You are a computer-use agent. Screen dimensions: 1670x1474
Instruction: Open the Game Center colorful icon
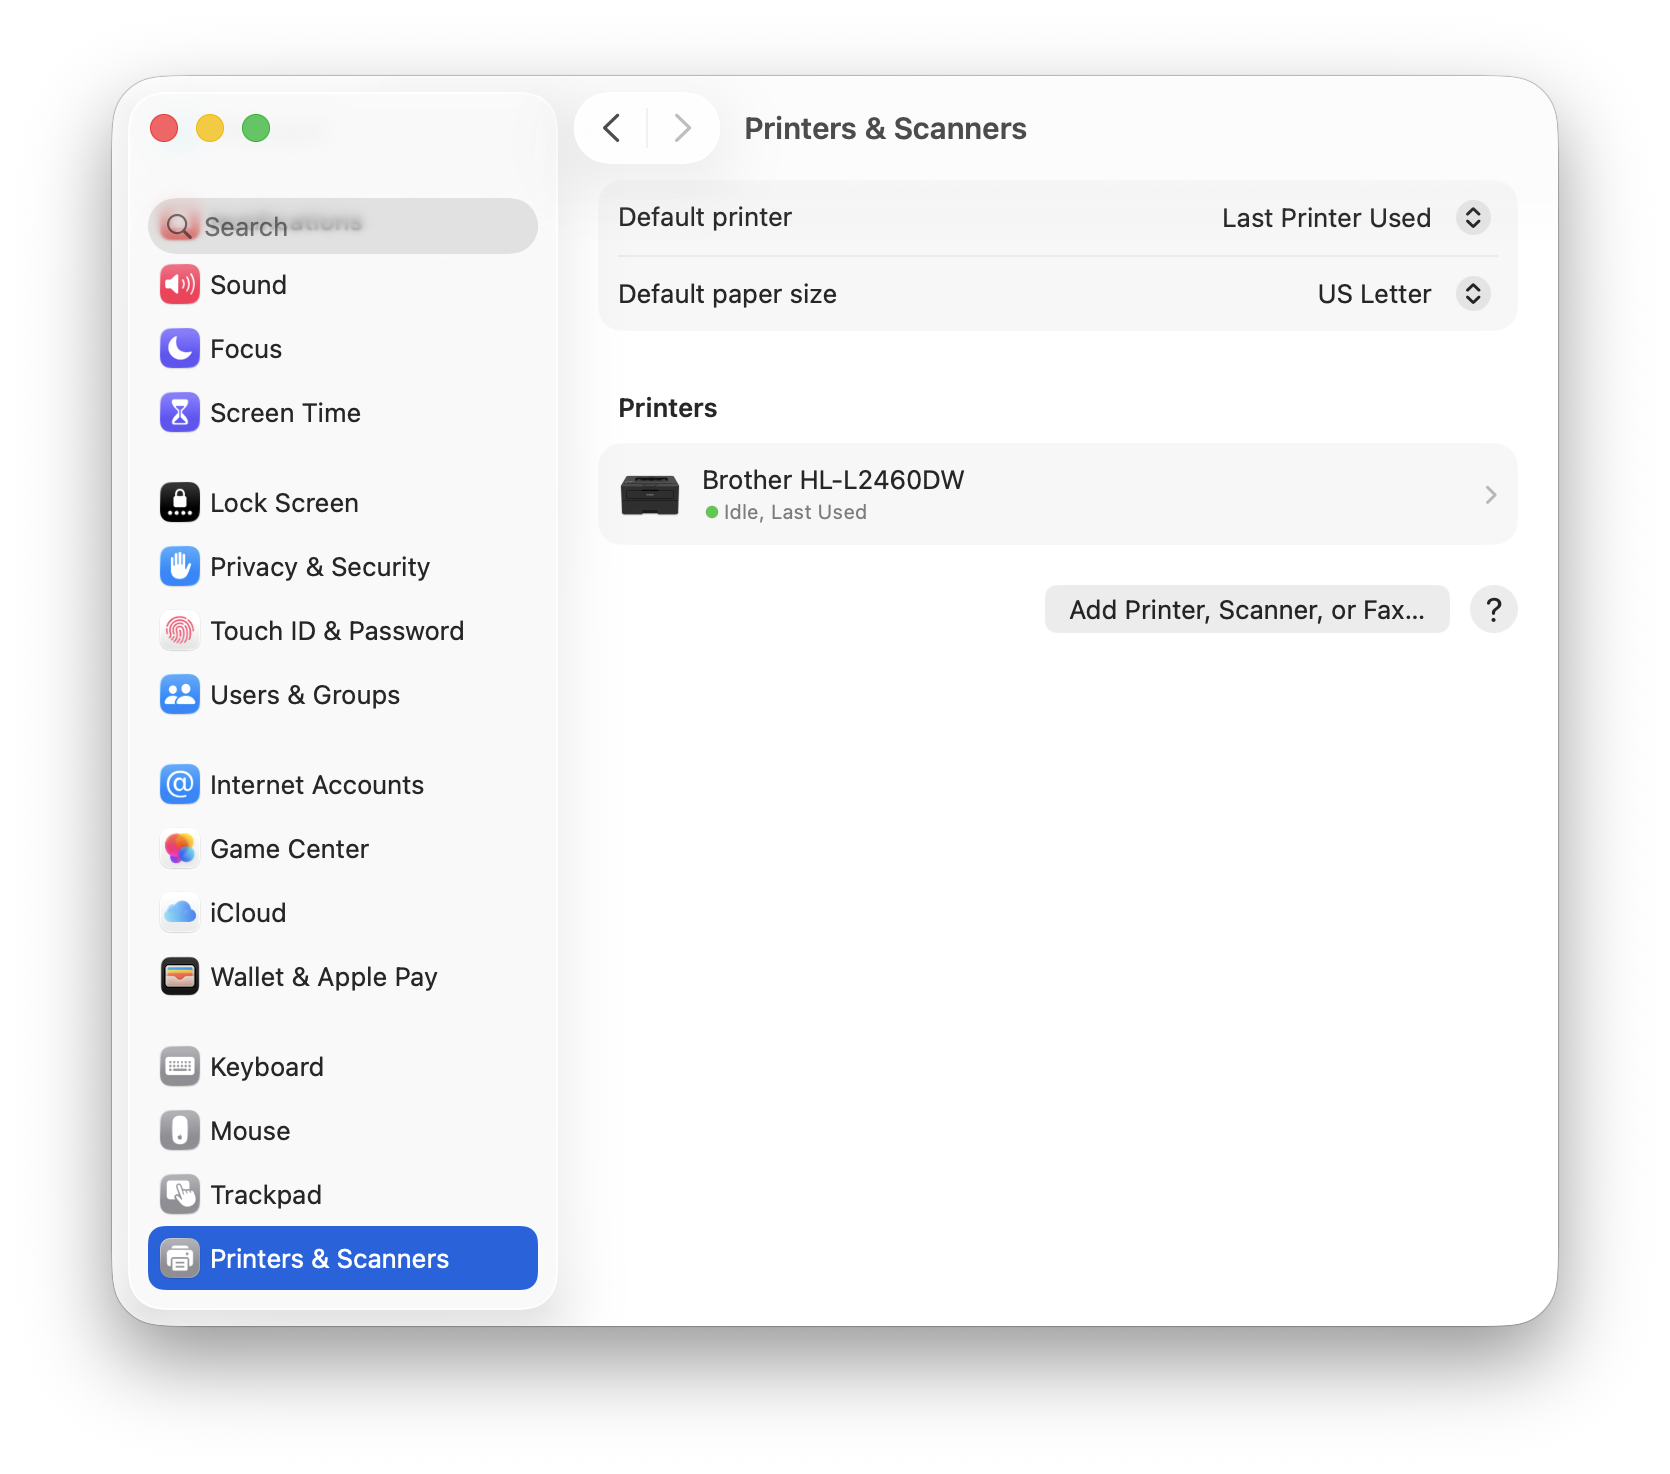click(180, 849)
